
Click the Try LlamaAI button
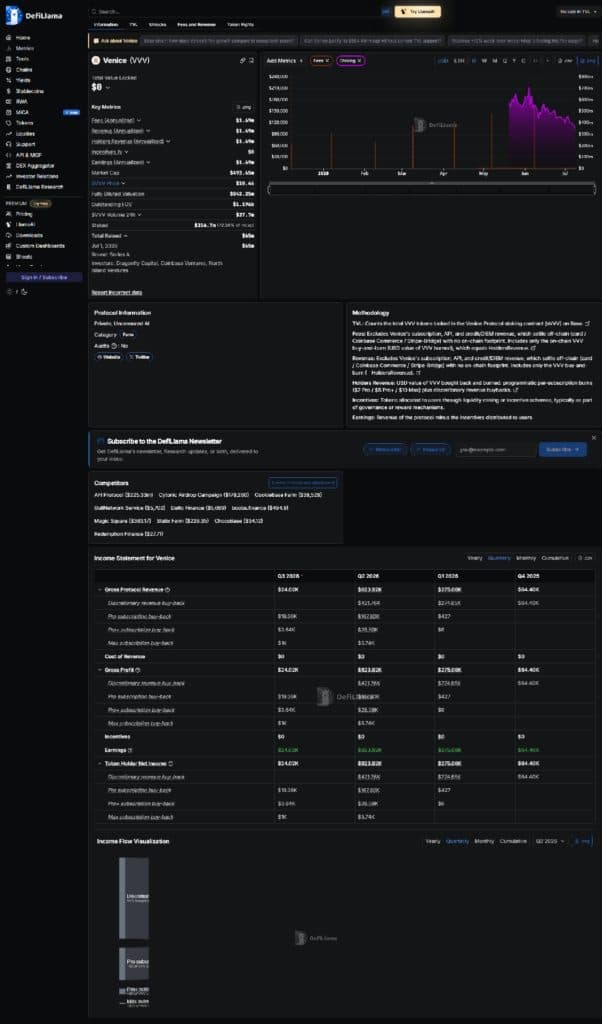(x=417, y=11)
